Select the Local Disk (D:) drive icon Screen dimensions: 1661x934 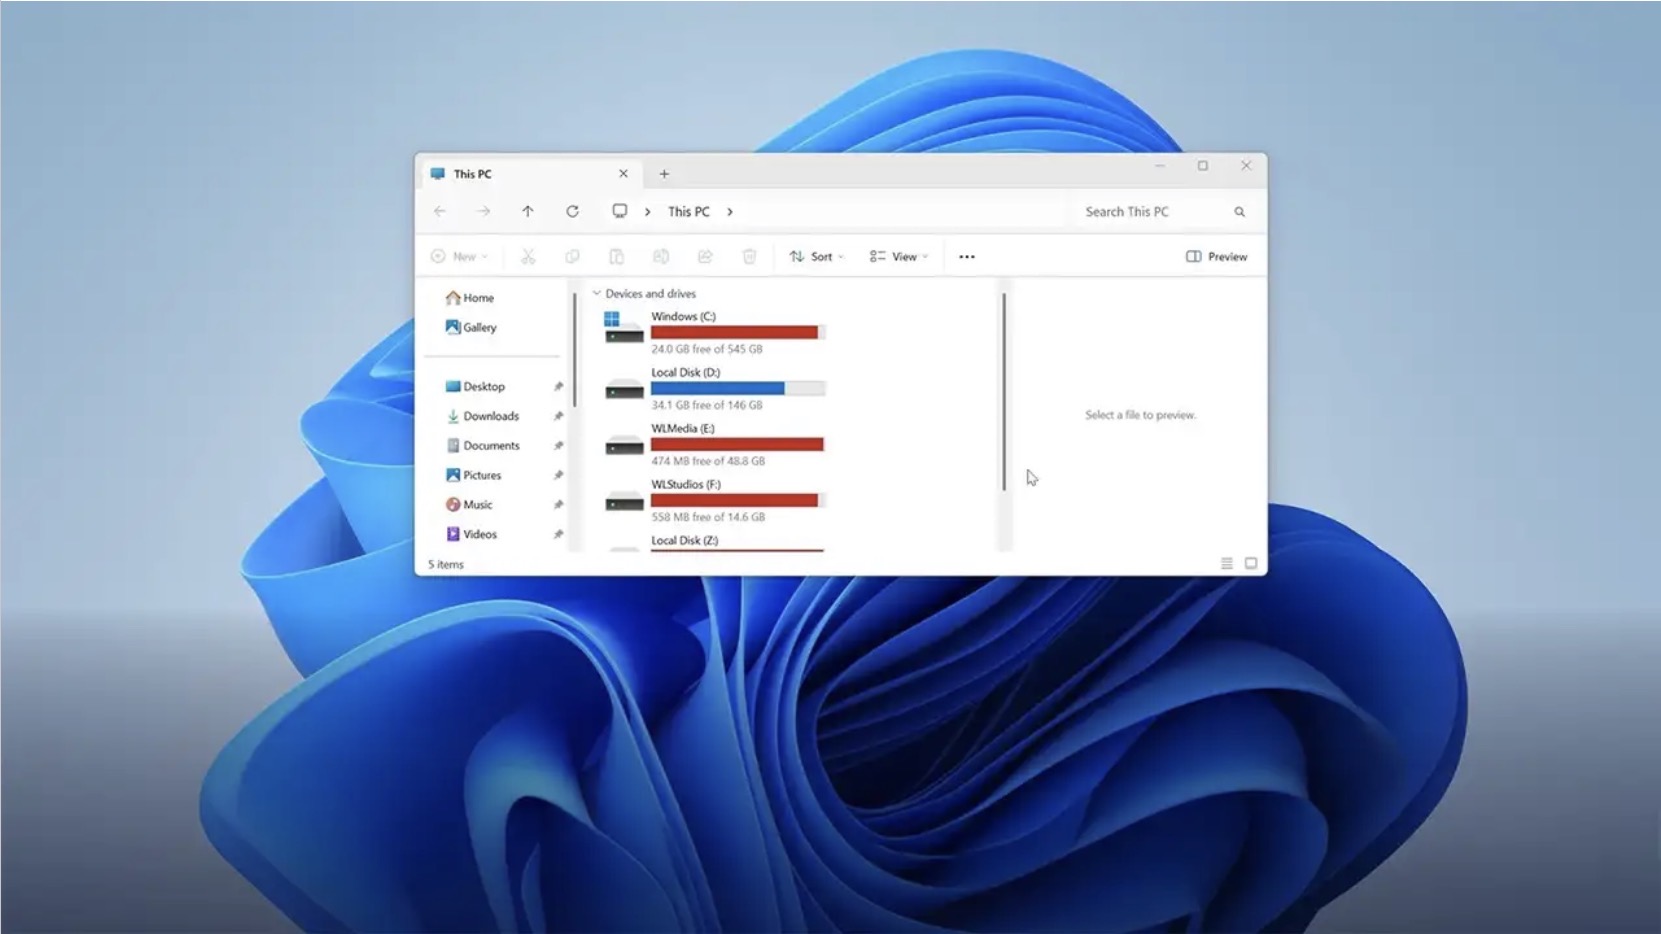[624, 389]
